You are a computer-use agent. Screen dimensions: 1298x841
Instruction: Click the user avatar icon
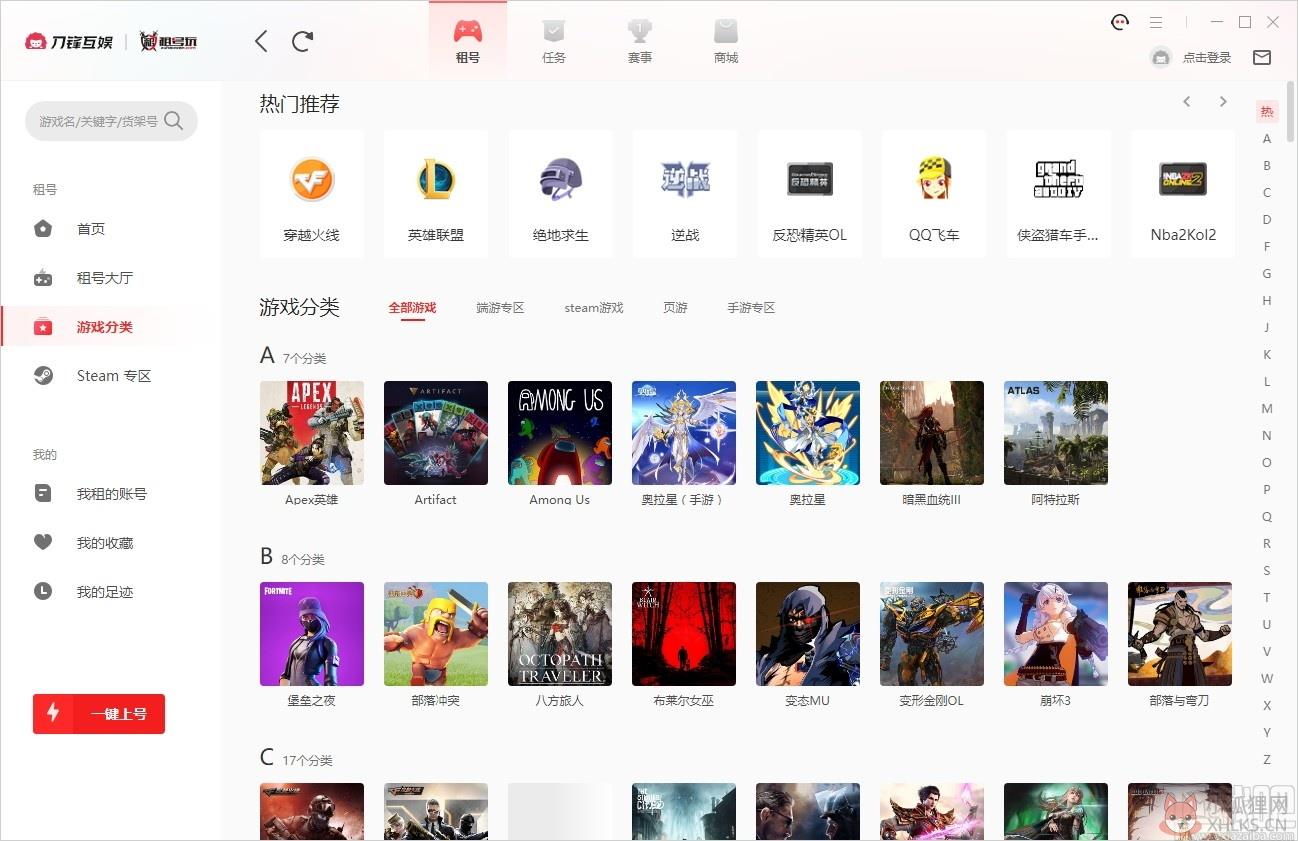coord(1161,57)
